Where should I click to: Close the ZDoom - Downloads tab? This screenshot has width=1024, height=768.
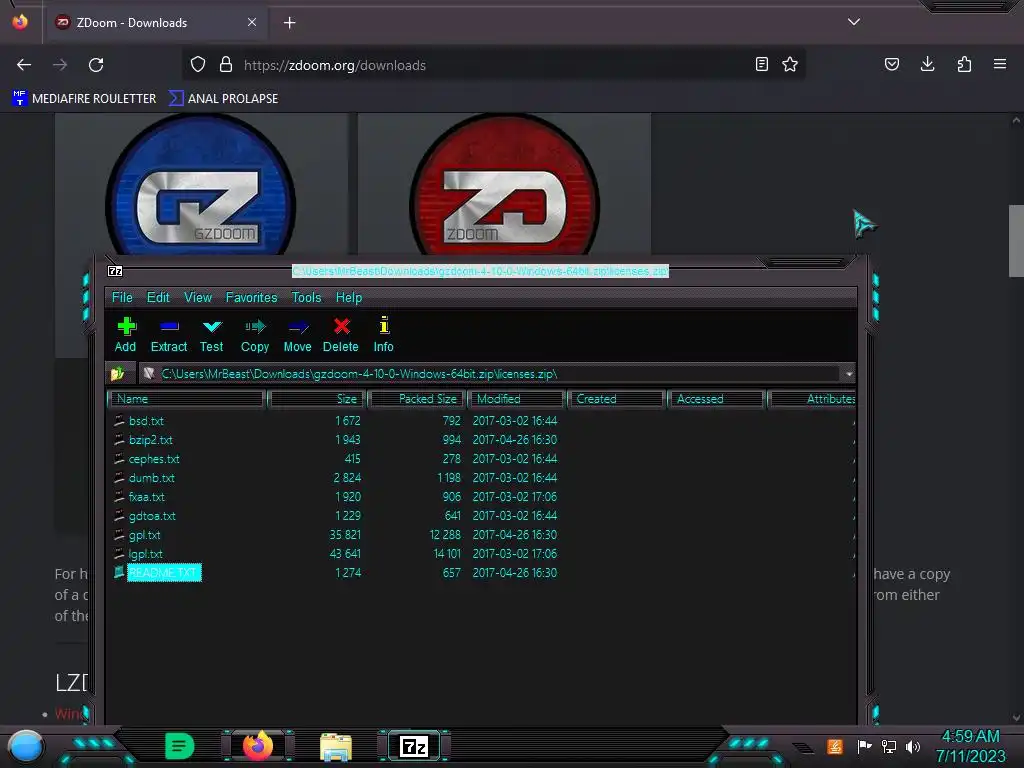tap(252, 22)
